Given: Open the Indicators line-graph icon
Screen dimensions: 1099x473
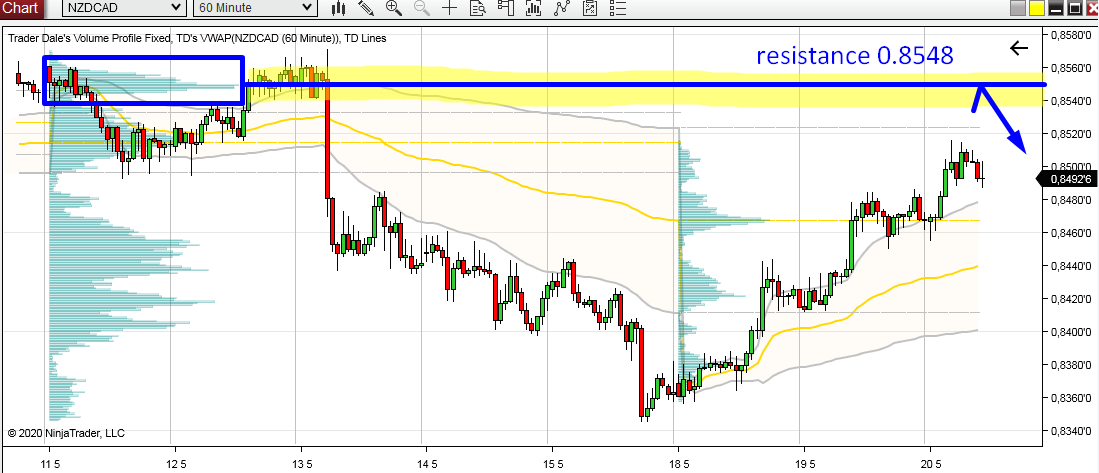Looking at the screenshot, I should click(562, 8).
